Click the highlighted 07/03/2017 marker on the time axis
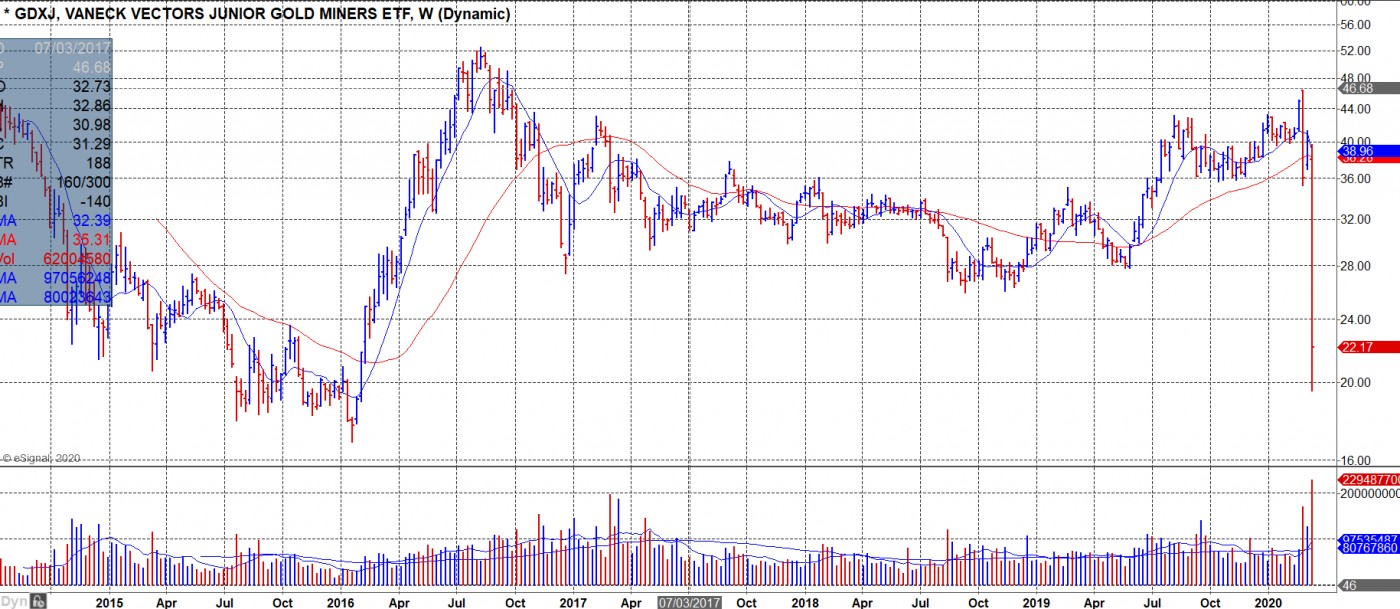This screenshot has height=609, width=1400. [x=689, y=603]
